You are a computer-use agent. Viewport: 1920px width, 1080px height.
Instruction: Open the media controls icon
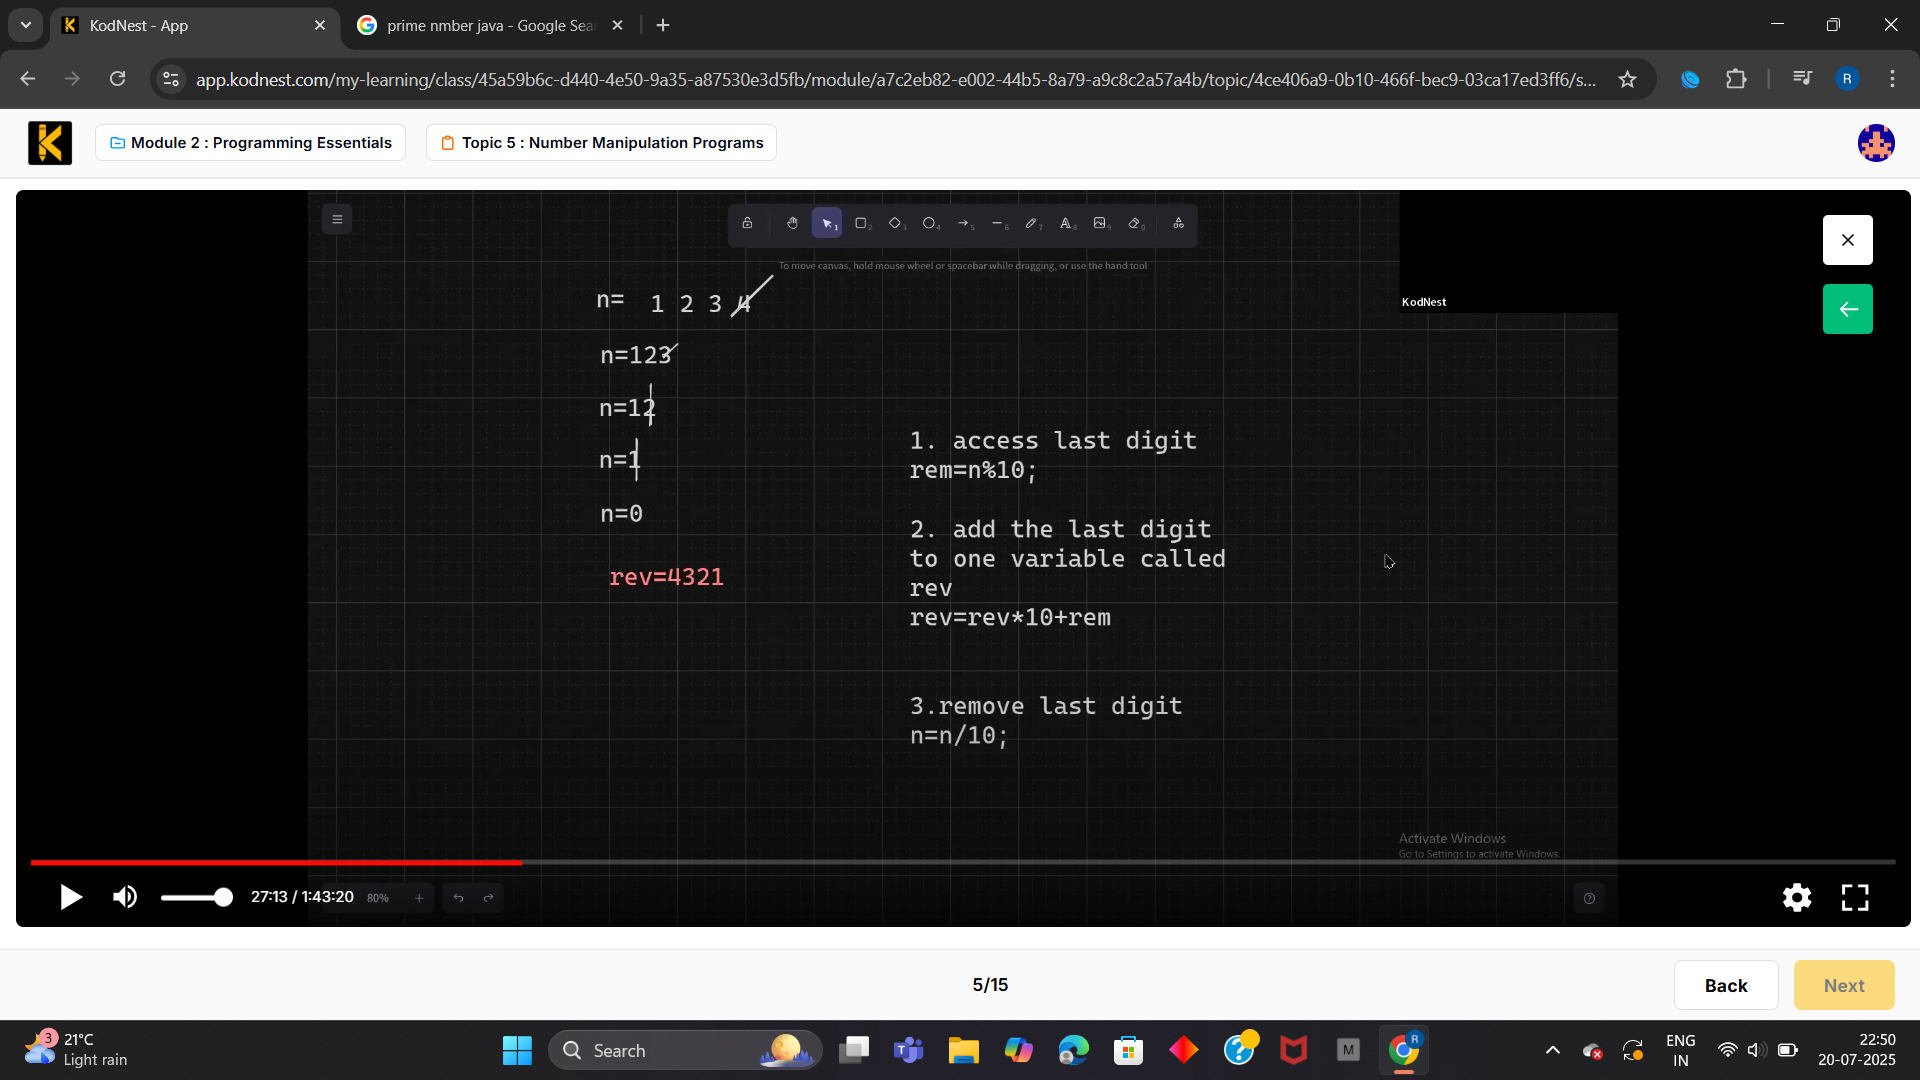1802,79
